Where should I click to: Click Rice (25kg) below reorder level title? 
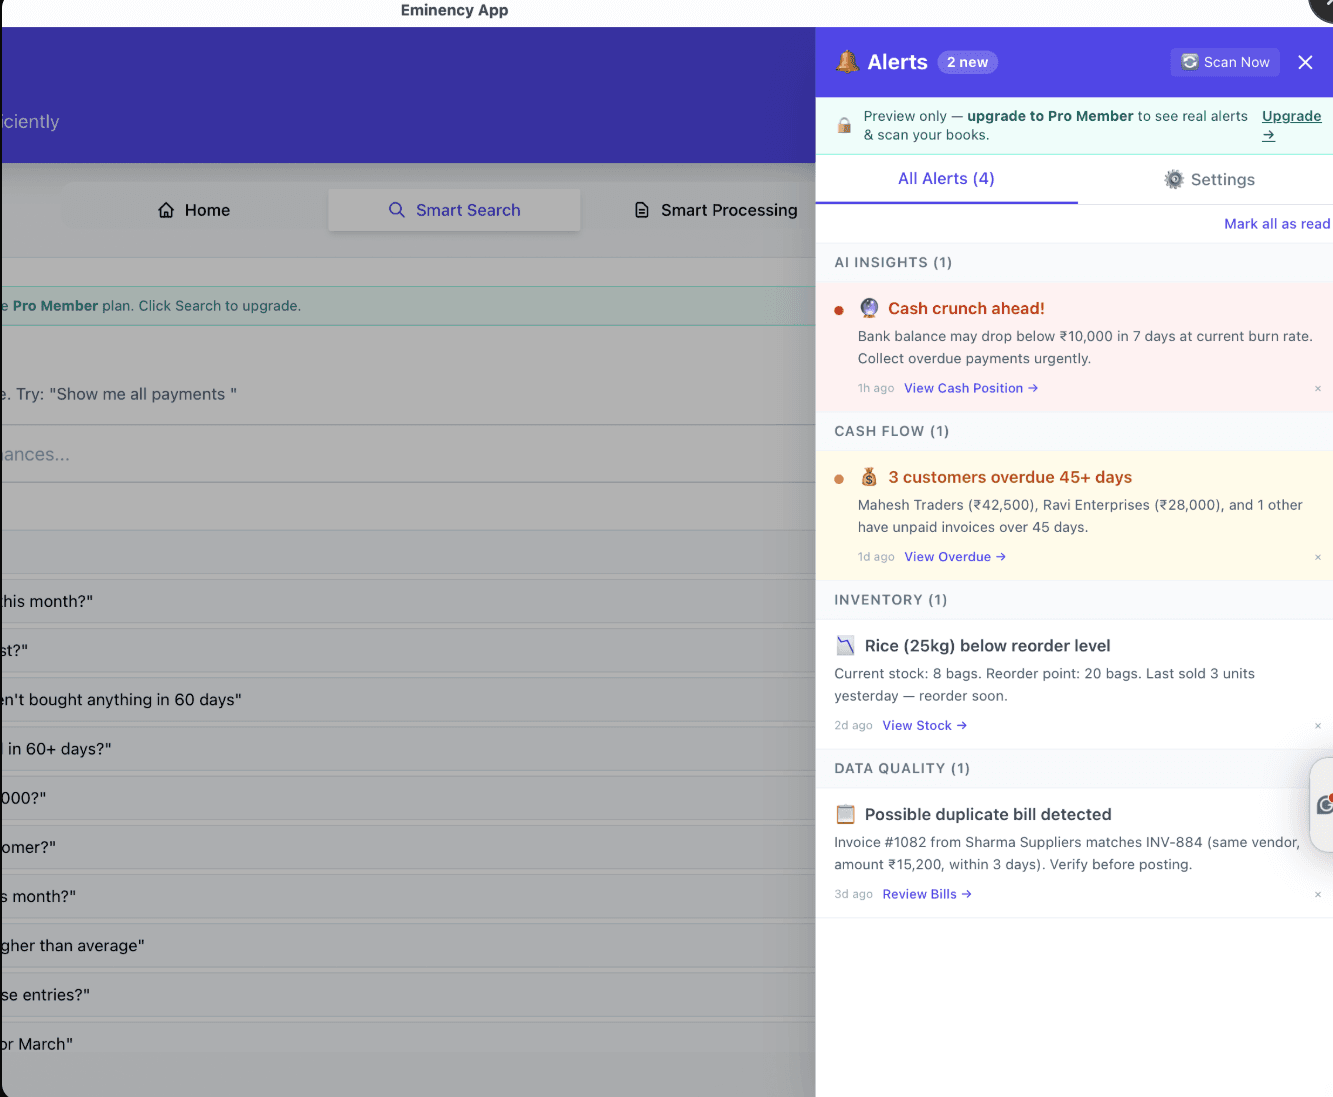987,646
